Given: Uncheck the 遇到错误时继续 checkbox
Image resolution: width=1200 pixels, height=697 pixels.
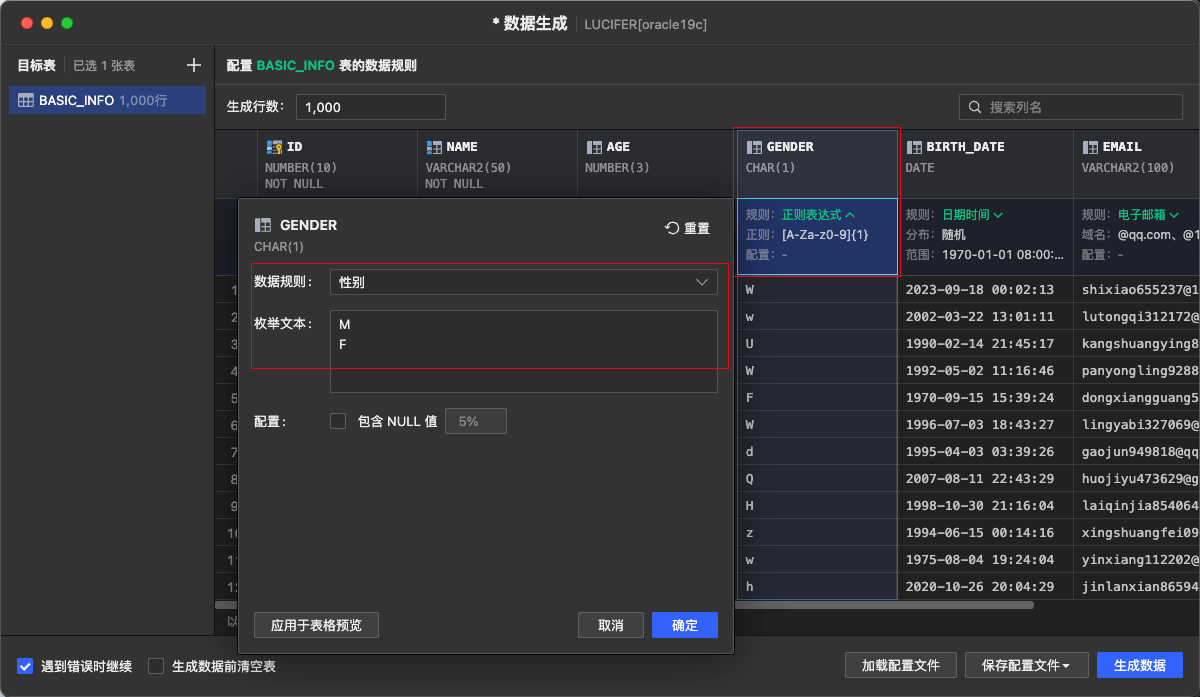Looking at the screenshot, I should (x=25, y=665).
